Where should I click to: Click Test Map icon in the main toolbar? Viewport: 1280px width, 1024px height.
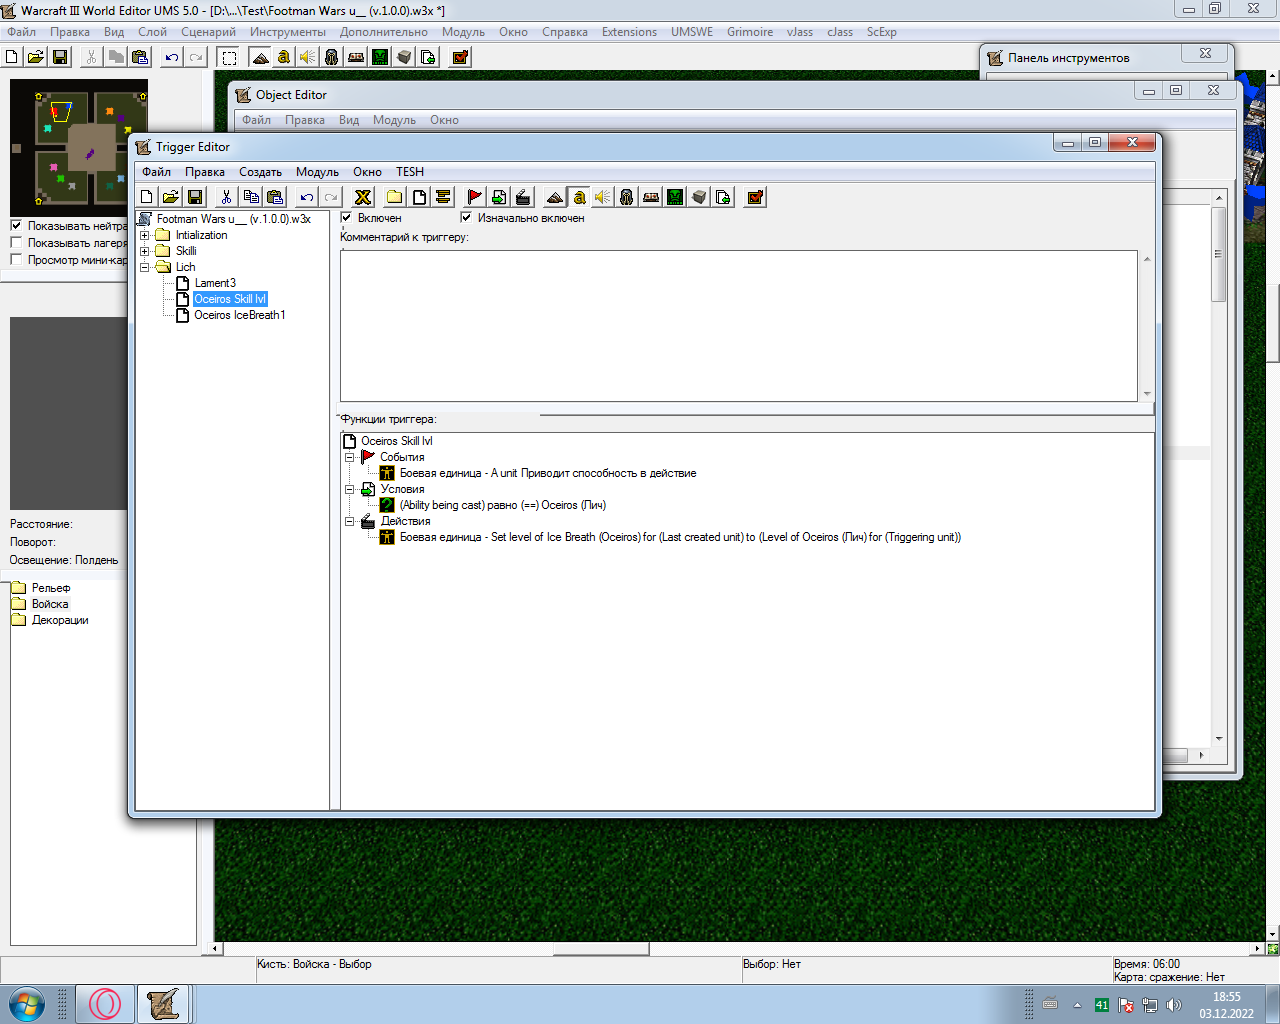(460, 57)
